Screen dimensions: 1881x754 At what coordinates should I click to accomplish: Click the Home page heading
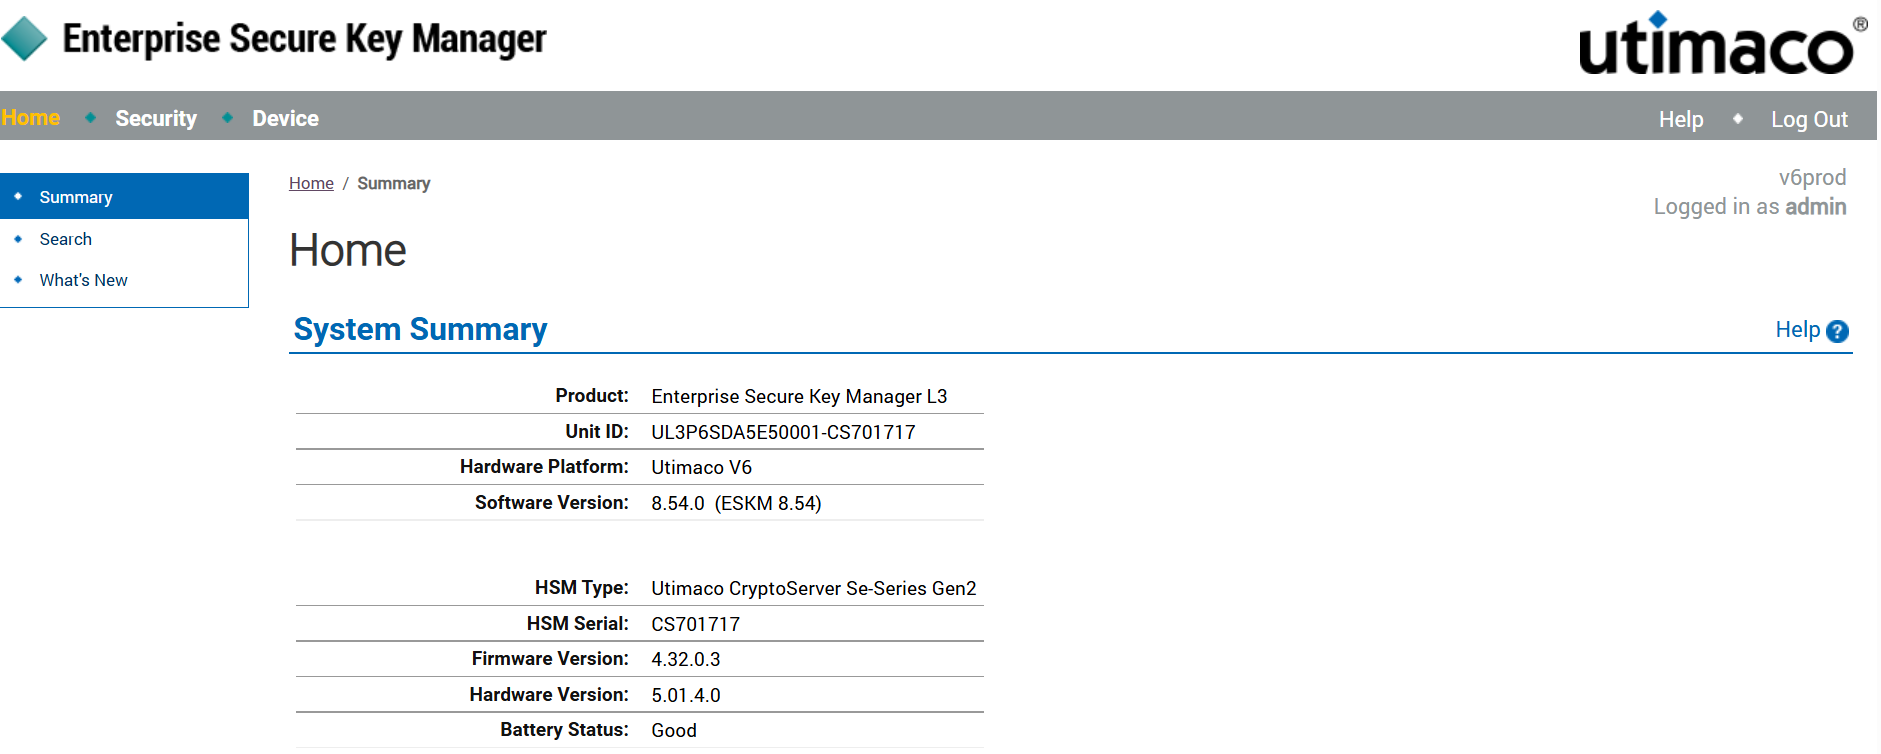(348, 250)
